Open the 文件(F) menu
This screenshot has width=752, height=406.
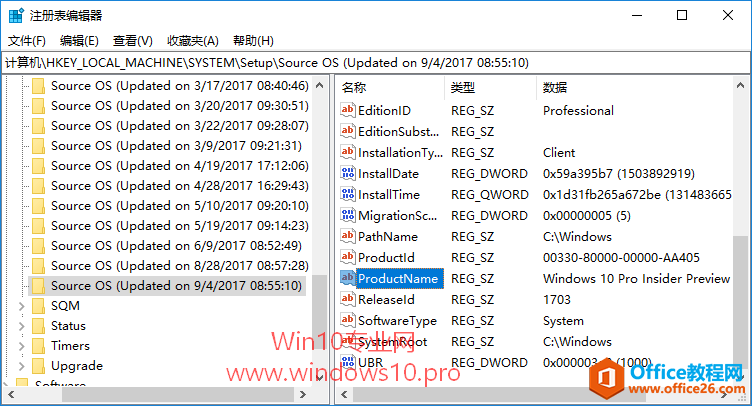point(26,41)
